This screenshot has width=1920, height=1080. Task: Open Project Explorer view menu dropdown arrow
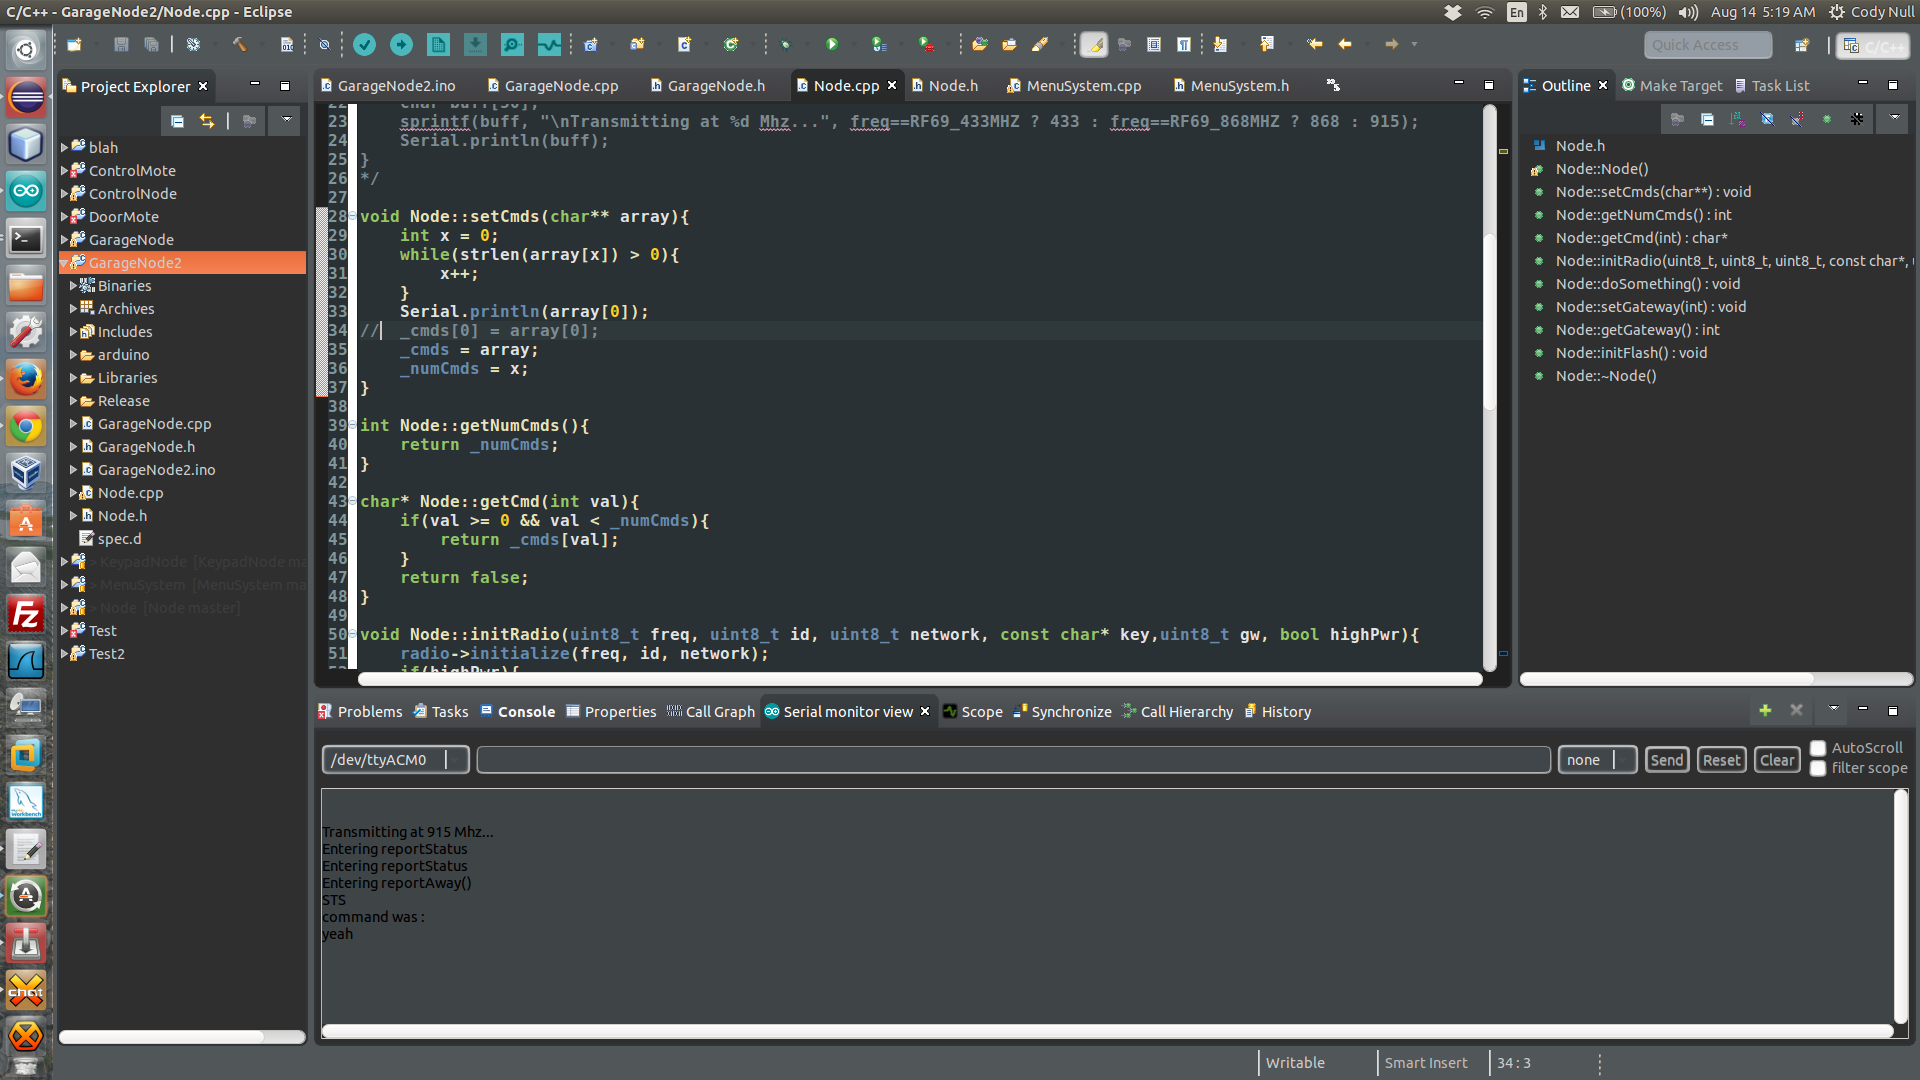click(286, 121)
